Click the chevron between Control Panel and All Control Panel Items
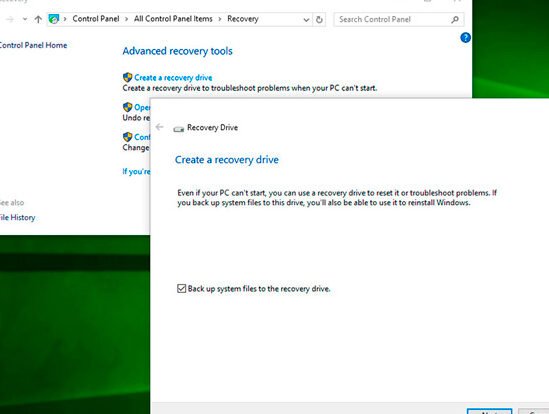This screenshot has height=414, width=549. pos(126,19)
